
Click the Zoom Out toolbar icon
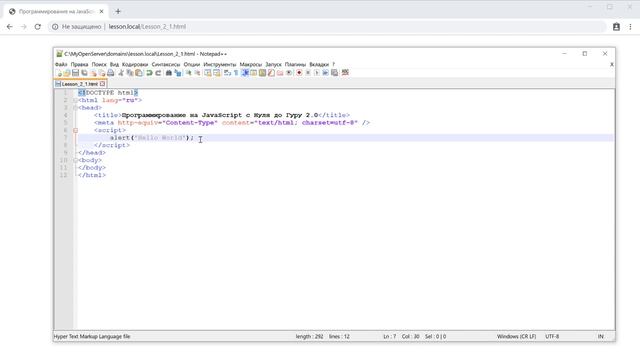point(198,73)
